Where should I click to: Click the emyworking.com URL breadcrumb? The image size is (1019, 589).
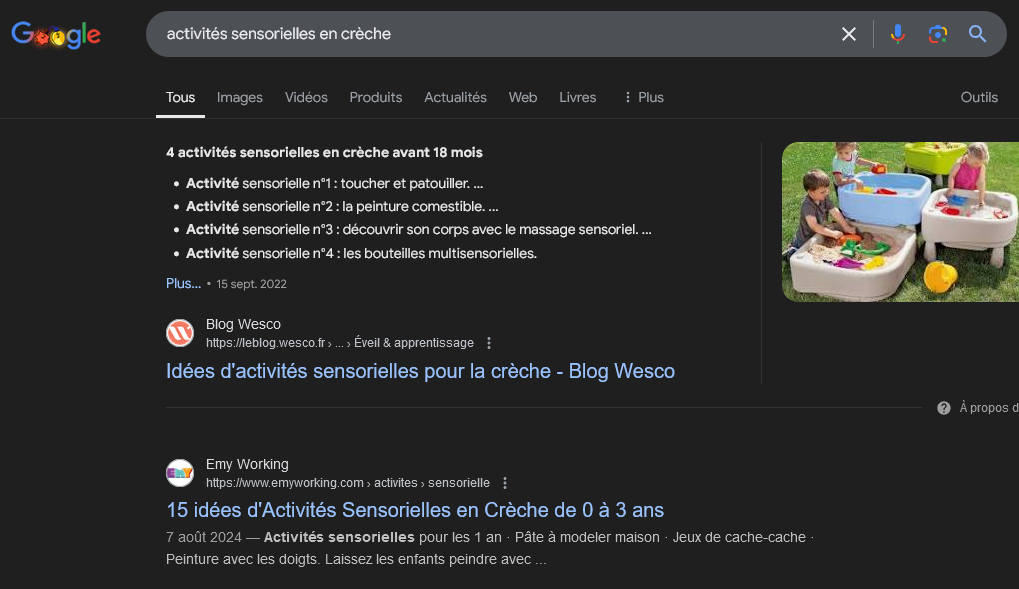click(348, 483)
